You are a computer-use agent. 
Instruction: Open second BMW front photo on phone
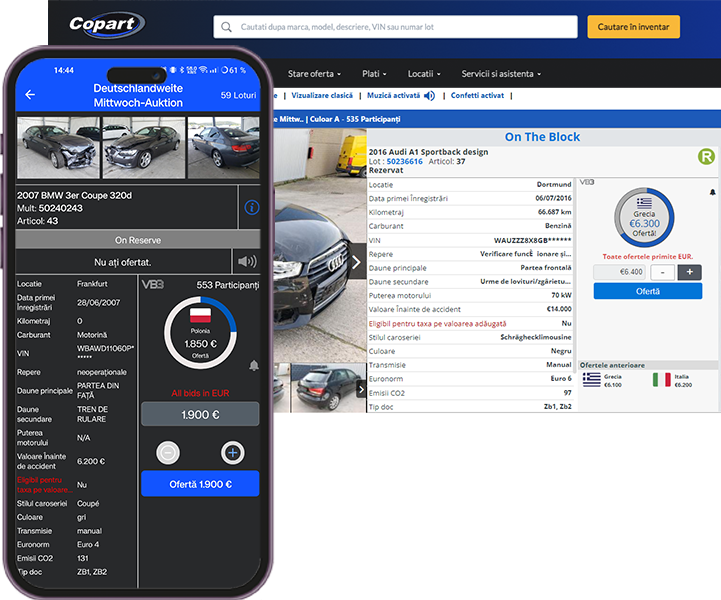(x=144, y=147)
